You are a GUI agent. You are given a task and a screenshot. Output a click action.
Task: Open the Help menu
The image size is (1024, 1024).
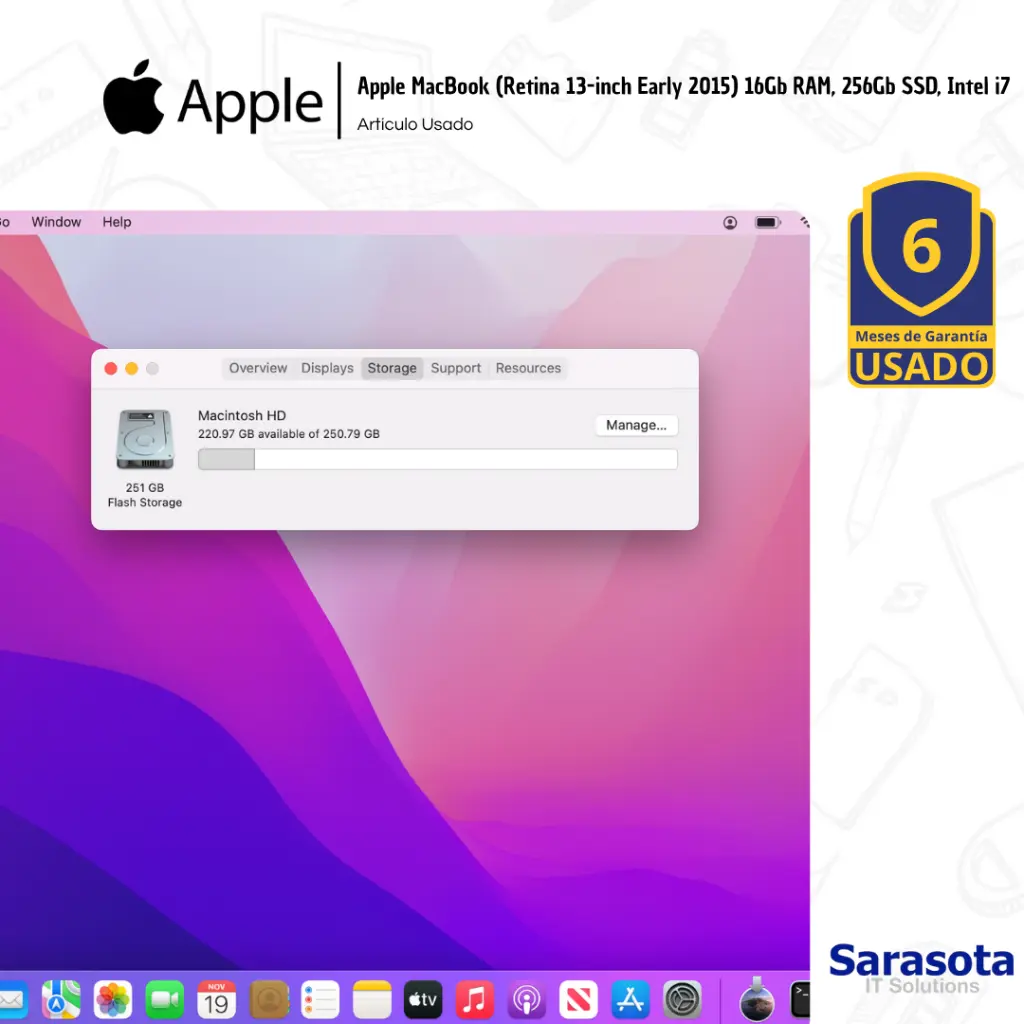pos(117,222)
